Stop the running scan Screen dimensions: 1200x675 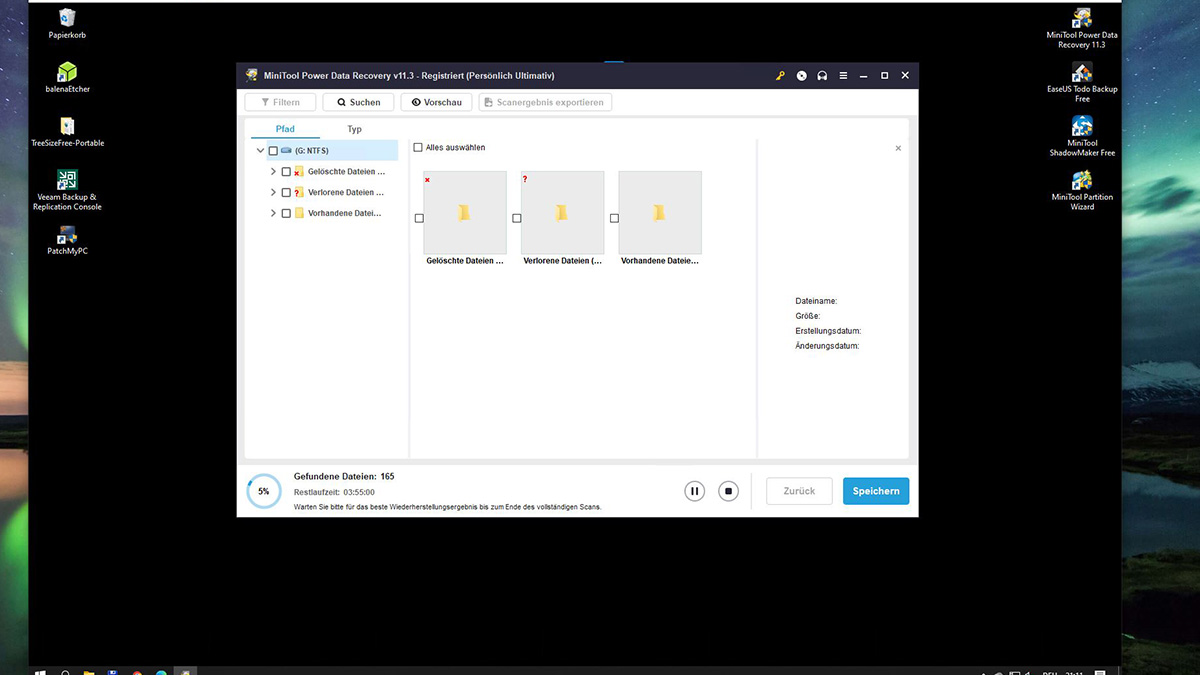[x=729, y=491]
